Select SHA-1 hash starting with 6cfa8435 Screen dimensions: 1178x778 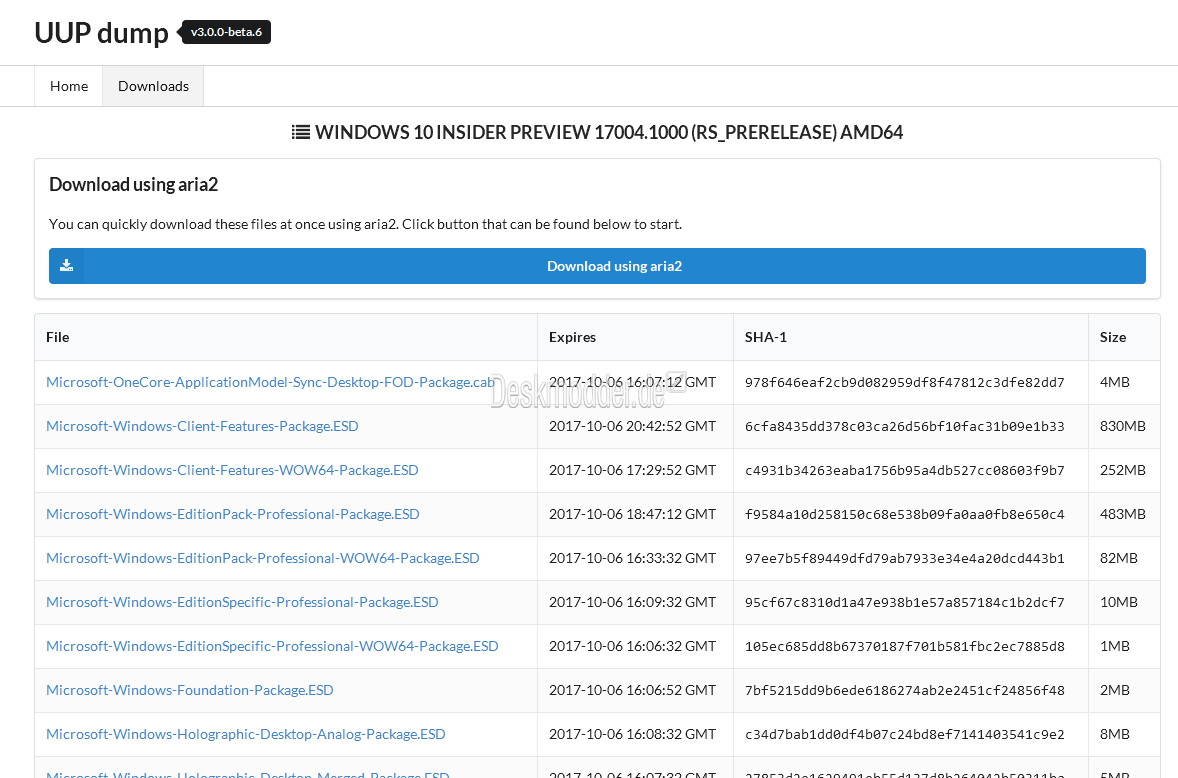pyautogui.click(x=905, y=426)
